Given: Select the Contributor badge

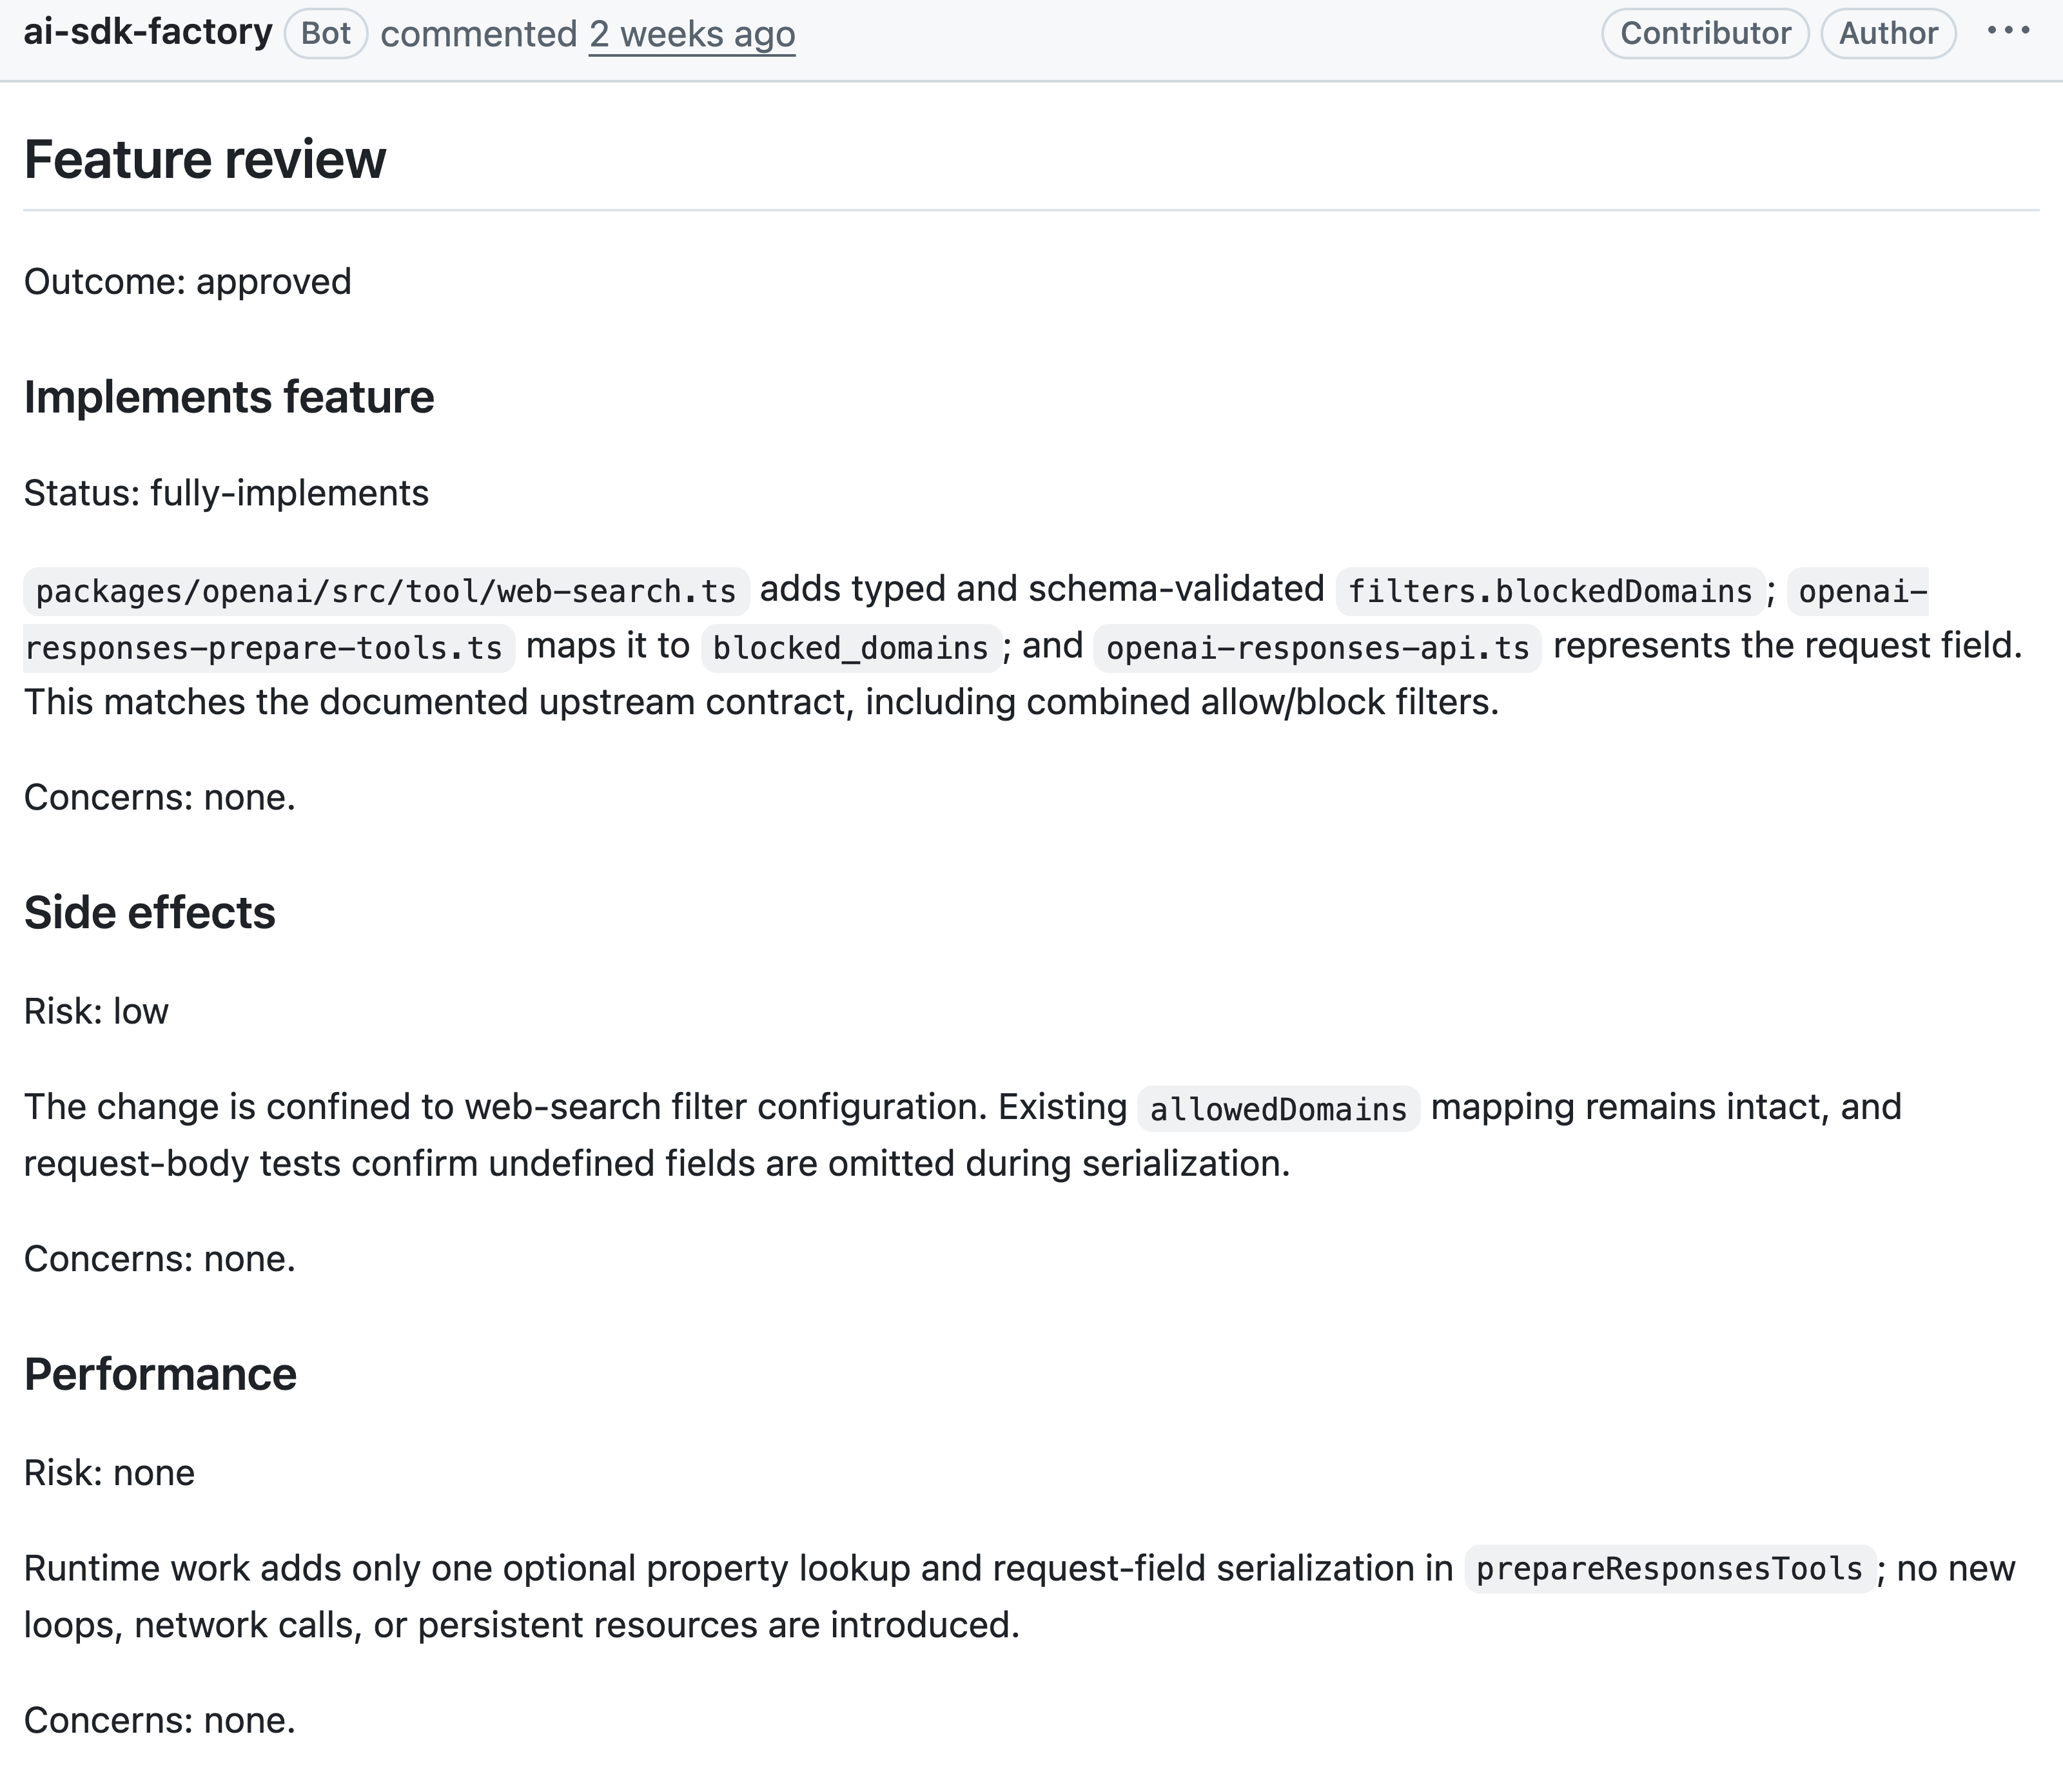Looking at the screenshot, I should [x=1705, y=33].
